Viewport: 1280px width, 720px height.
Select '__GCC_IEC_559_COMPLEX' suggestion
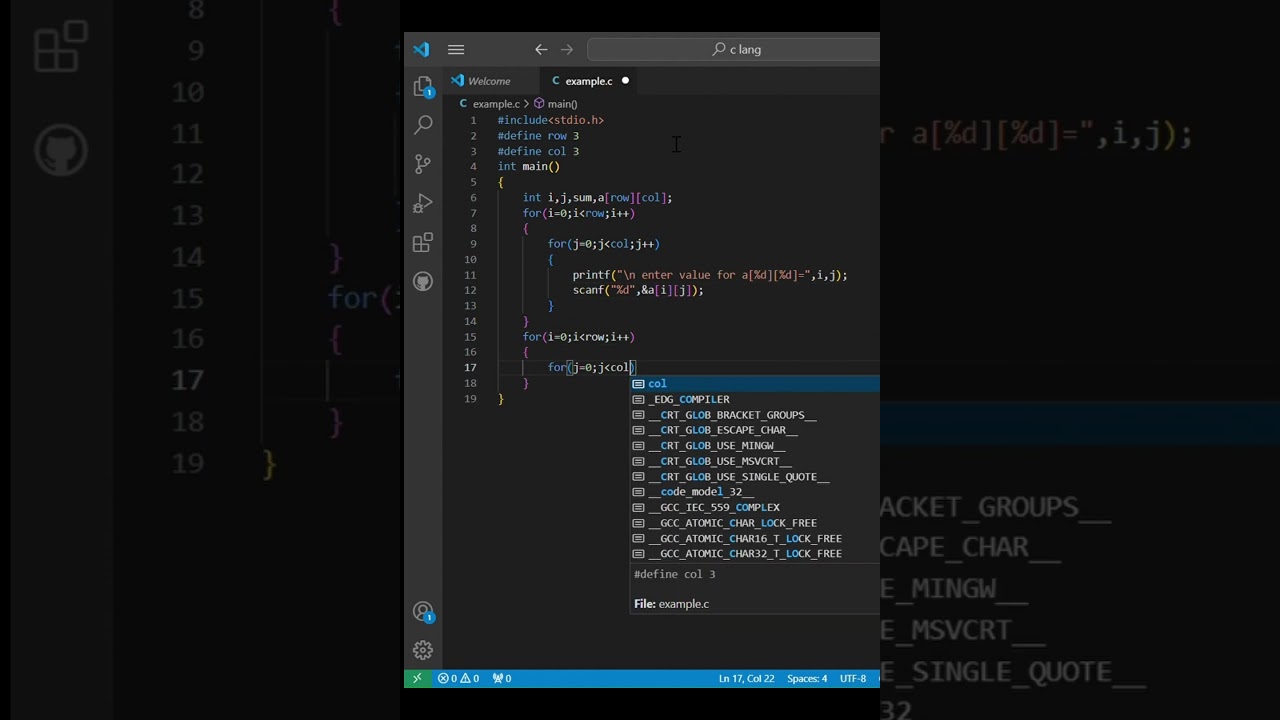755,507
